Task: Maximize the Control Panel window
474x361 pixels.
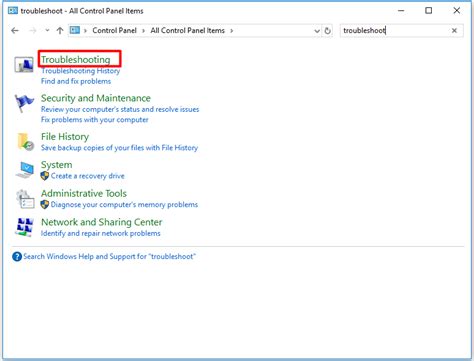Action: pos(429,11)
